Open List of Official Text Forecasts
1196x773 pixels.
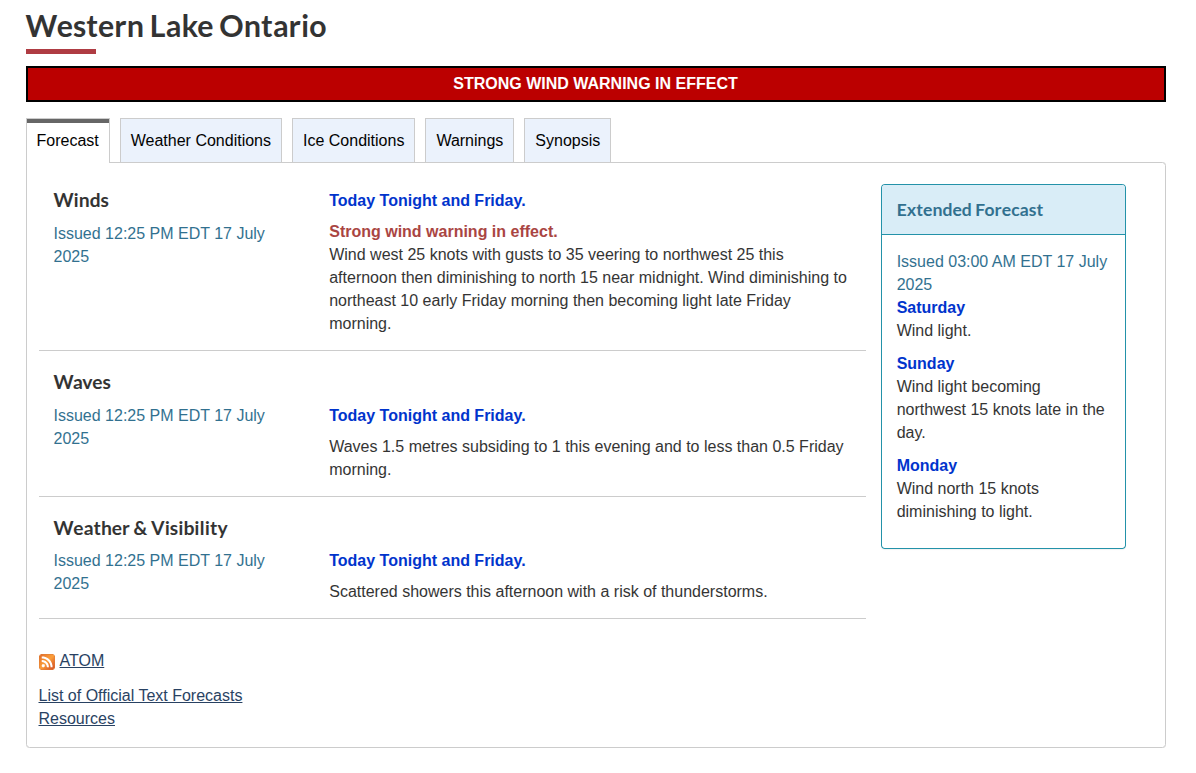[x=140, y=695]
